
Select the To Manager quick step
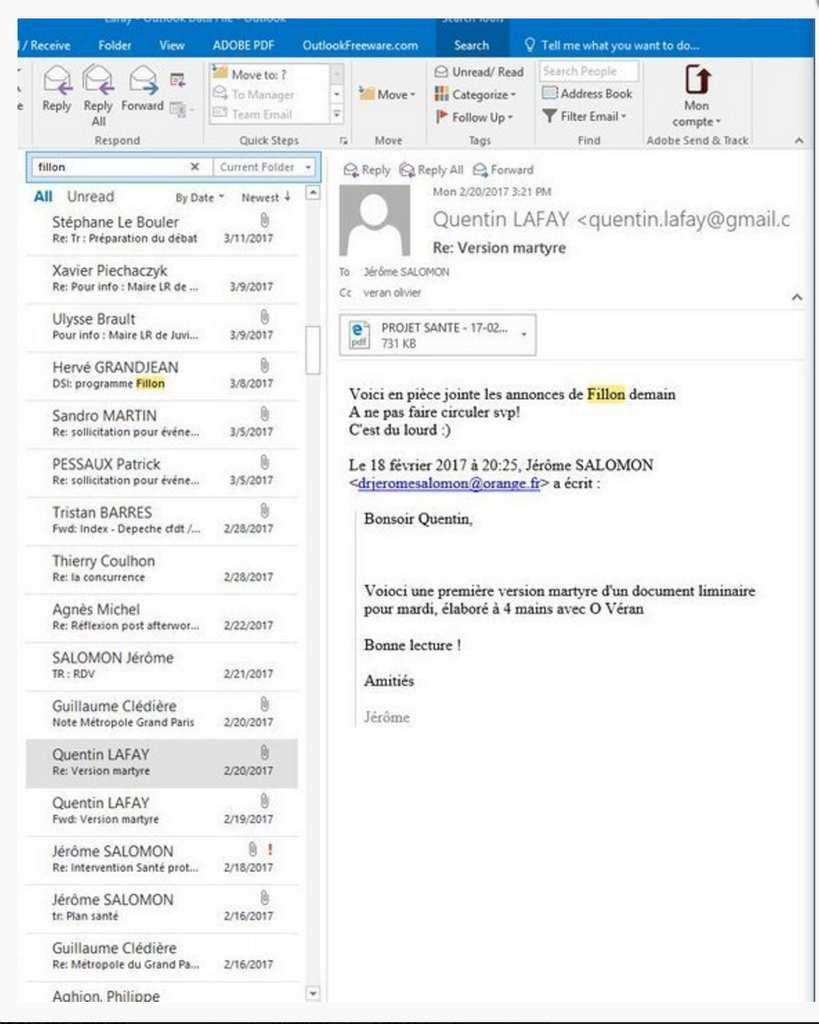click(270, 95)
